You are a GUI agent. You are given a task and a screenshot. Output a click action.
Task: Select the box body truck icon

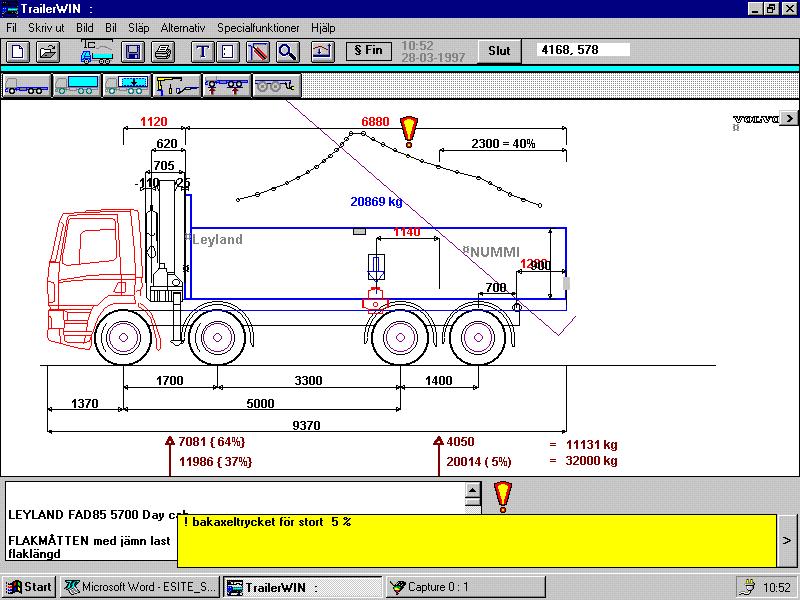[x=77, y=85]
